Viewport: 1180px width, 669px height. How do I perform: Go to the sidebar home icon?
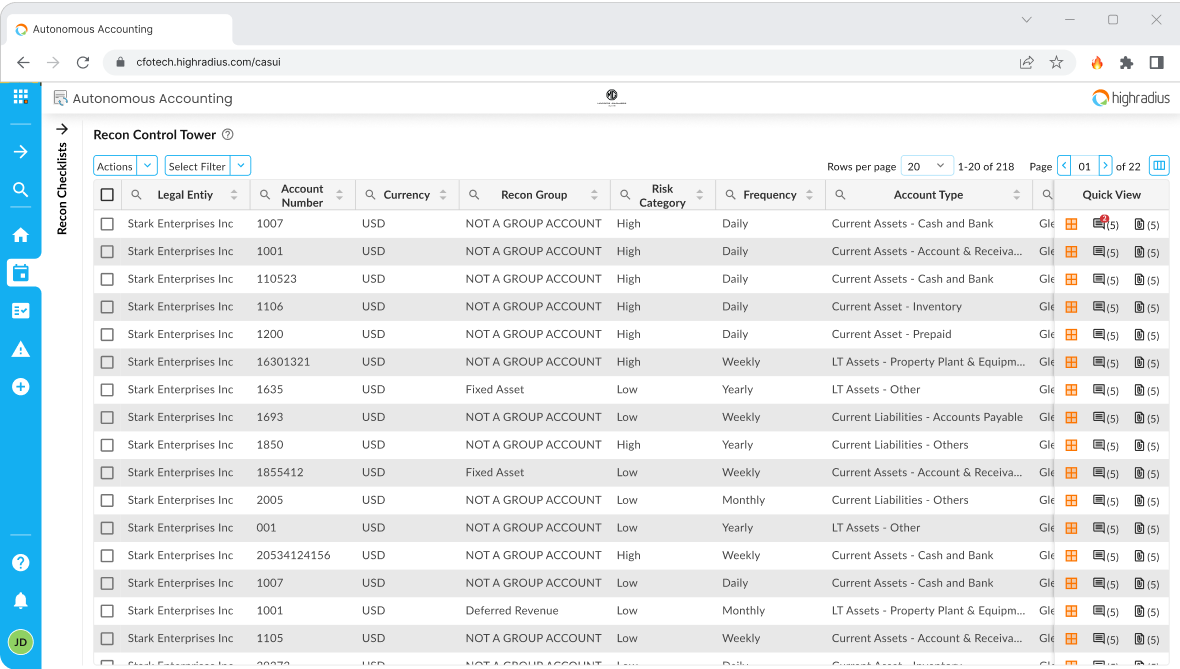click(20, 235)
